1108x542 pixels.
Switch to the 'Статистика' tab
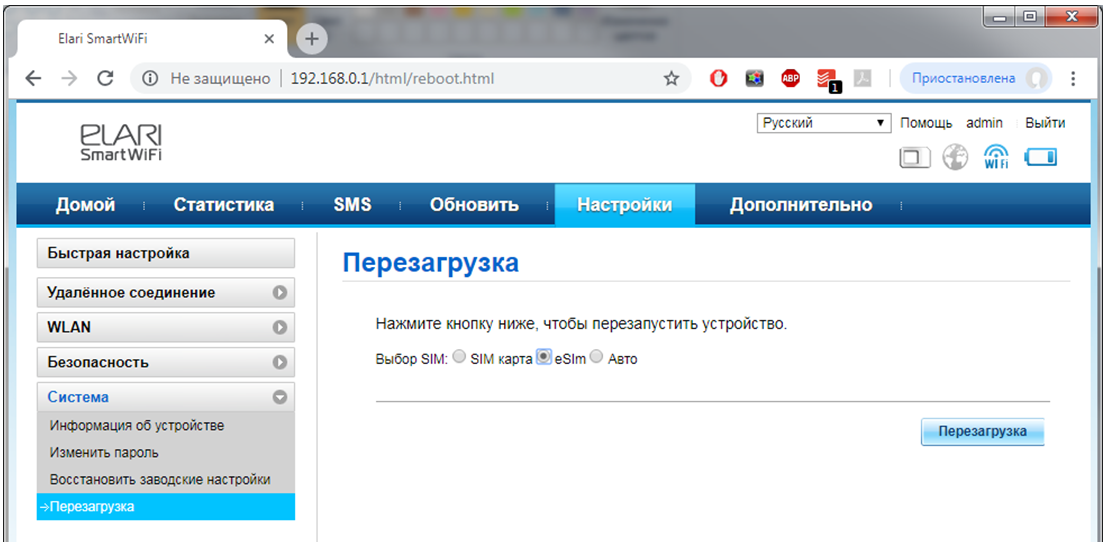(224, 205)
